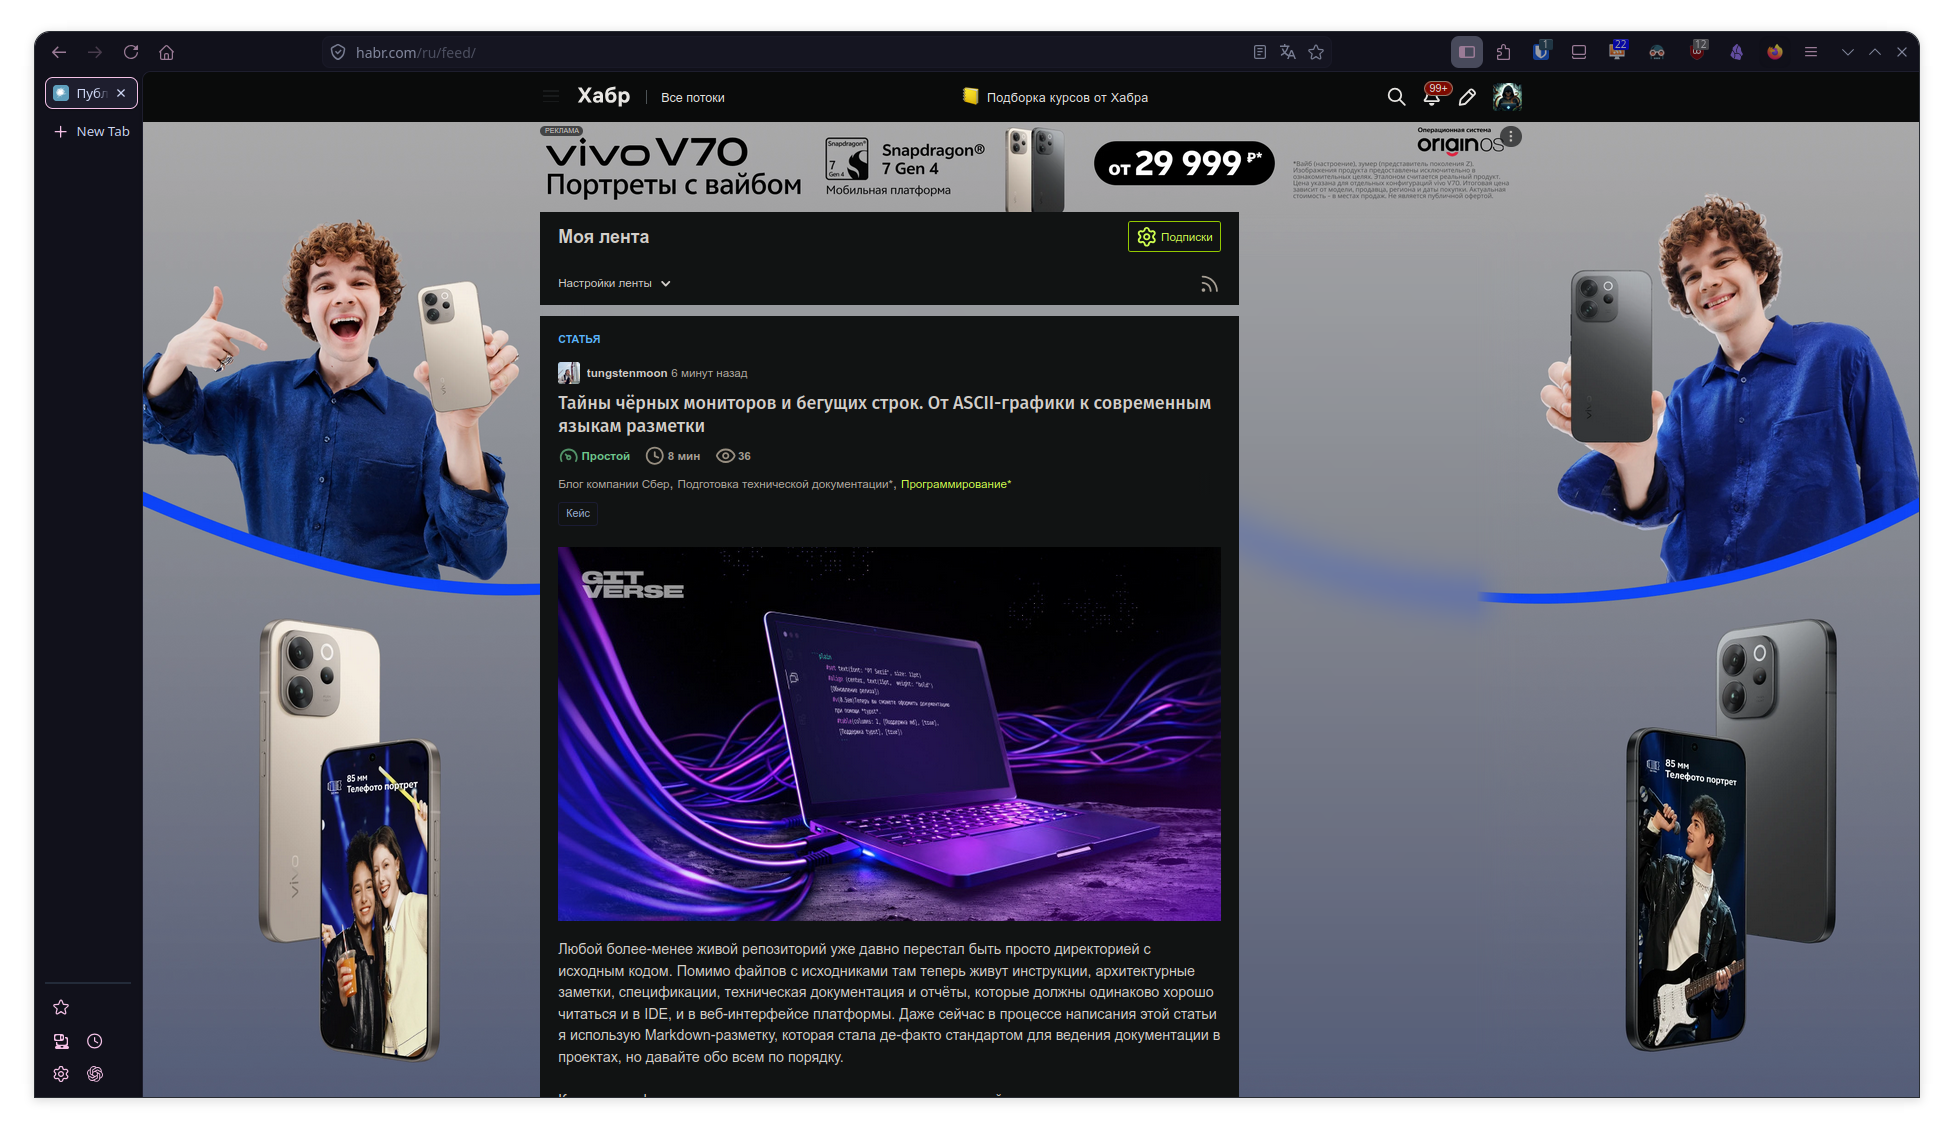
Task: Open the Подборка курсов от Хабра link
Action: point(1055,97)
